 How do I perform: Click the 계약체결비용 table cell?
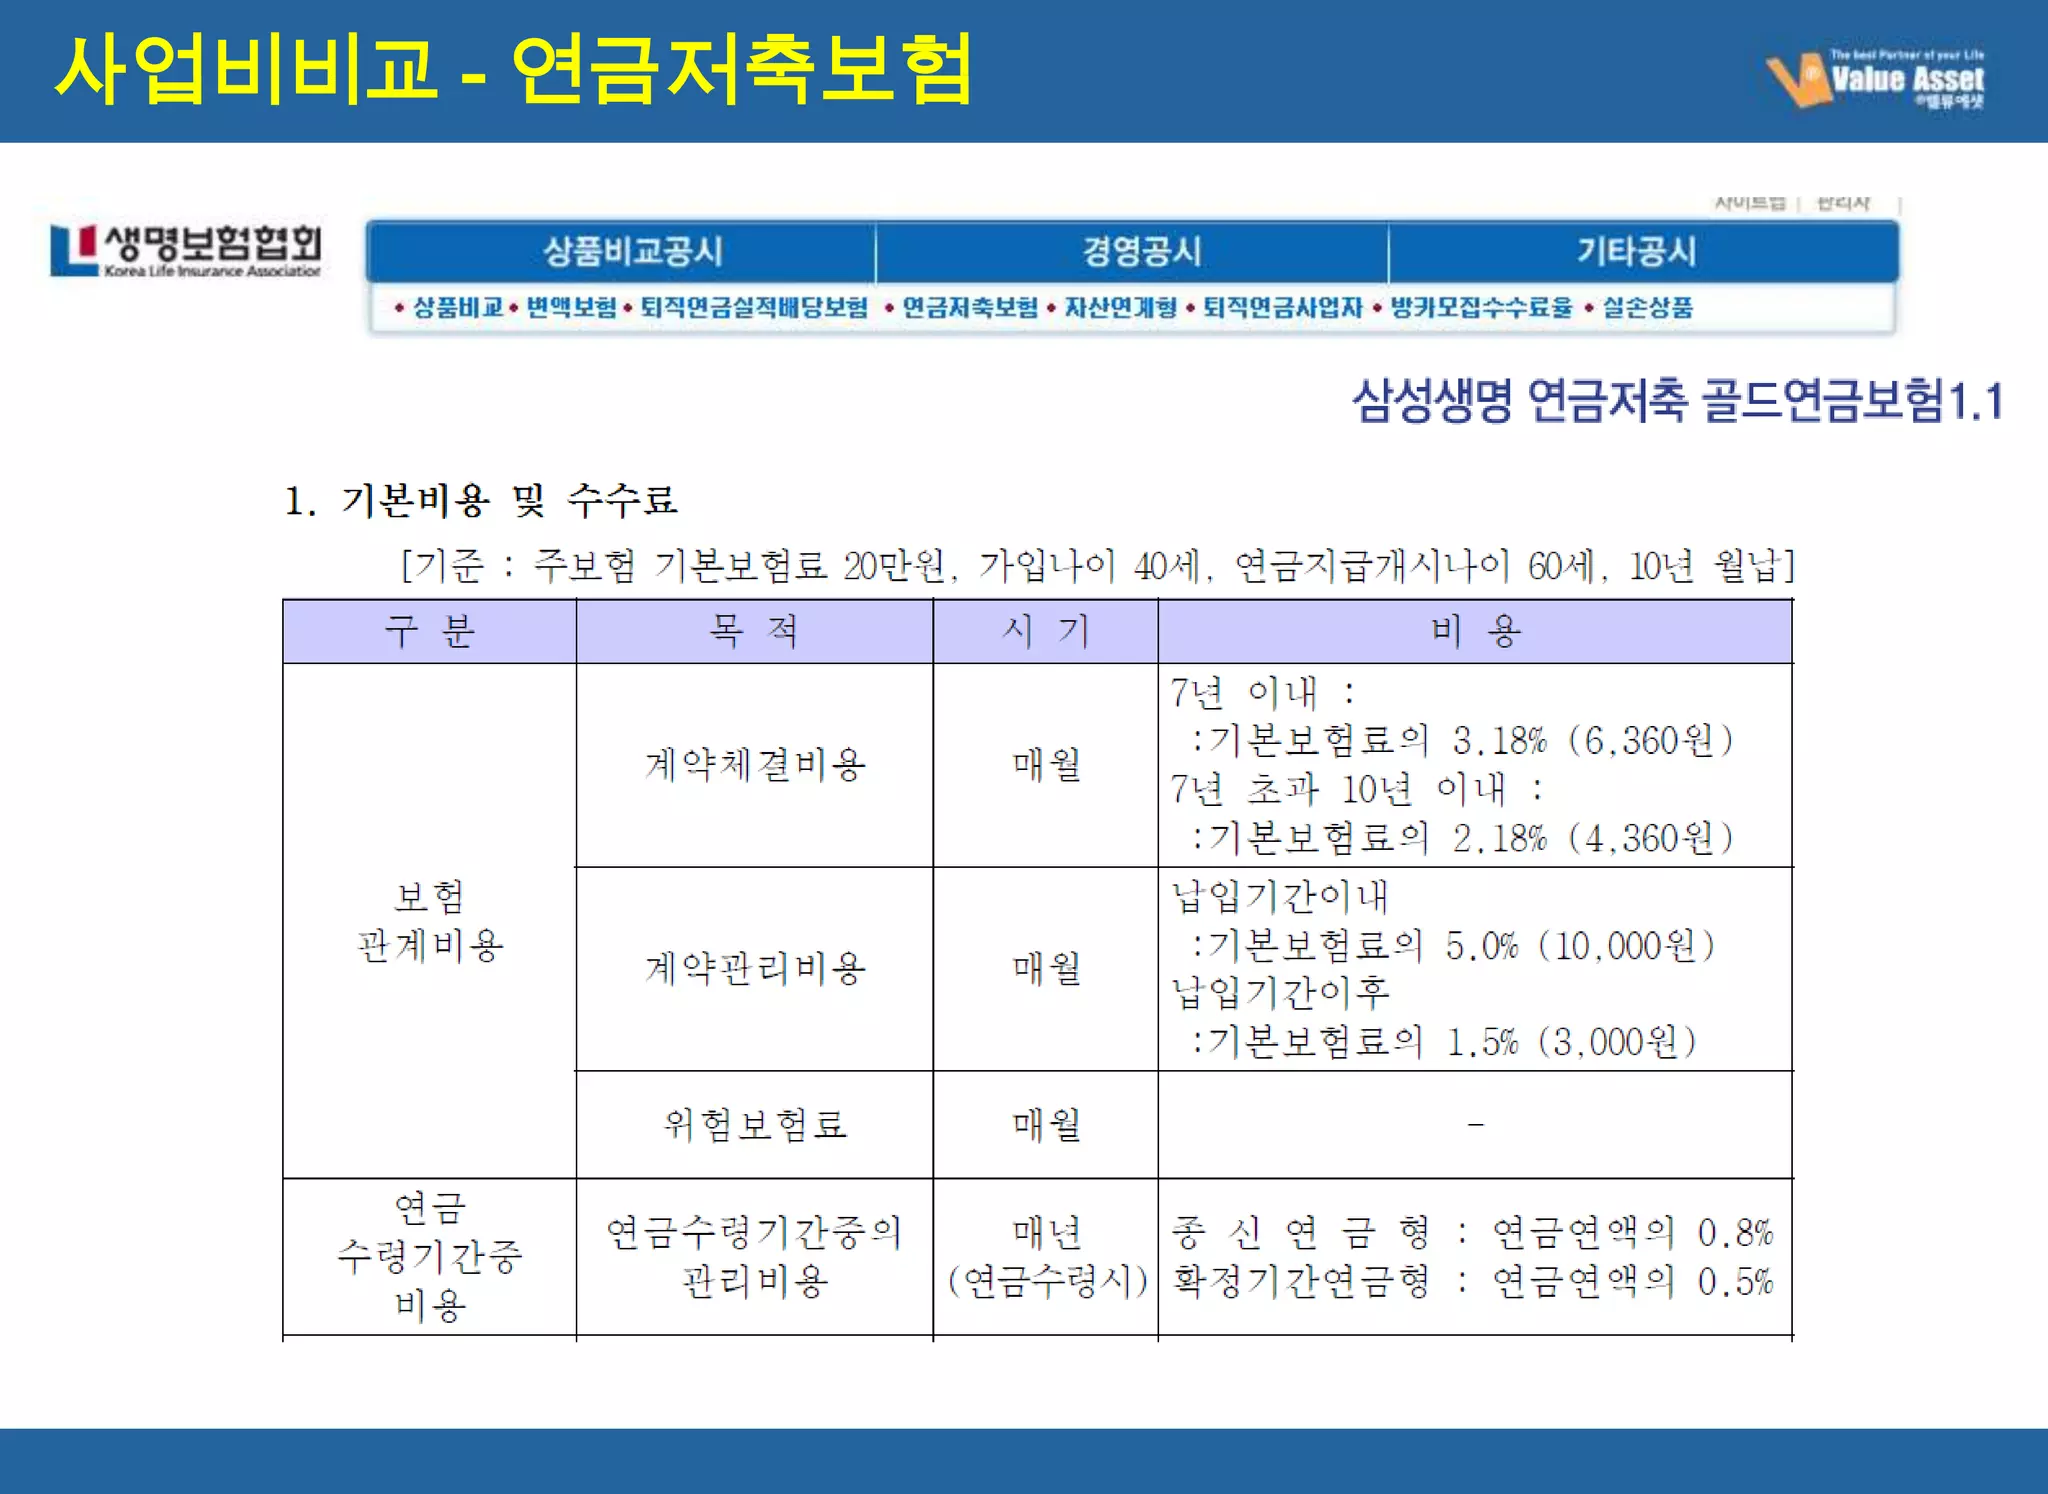point(755,765)
